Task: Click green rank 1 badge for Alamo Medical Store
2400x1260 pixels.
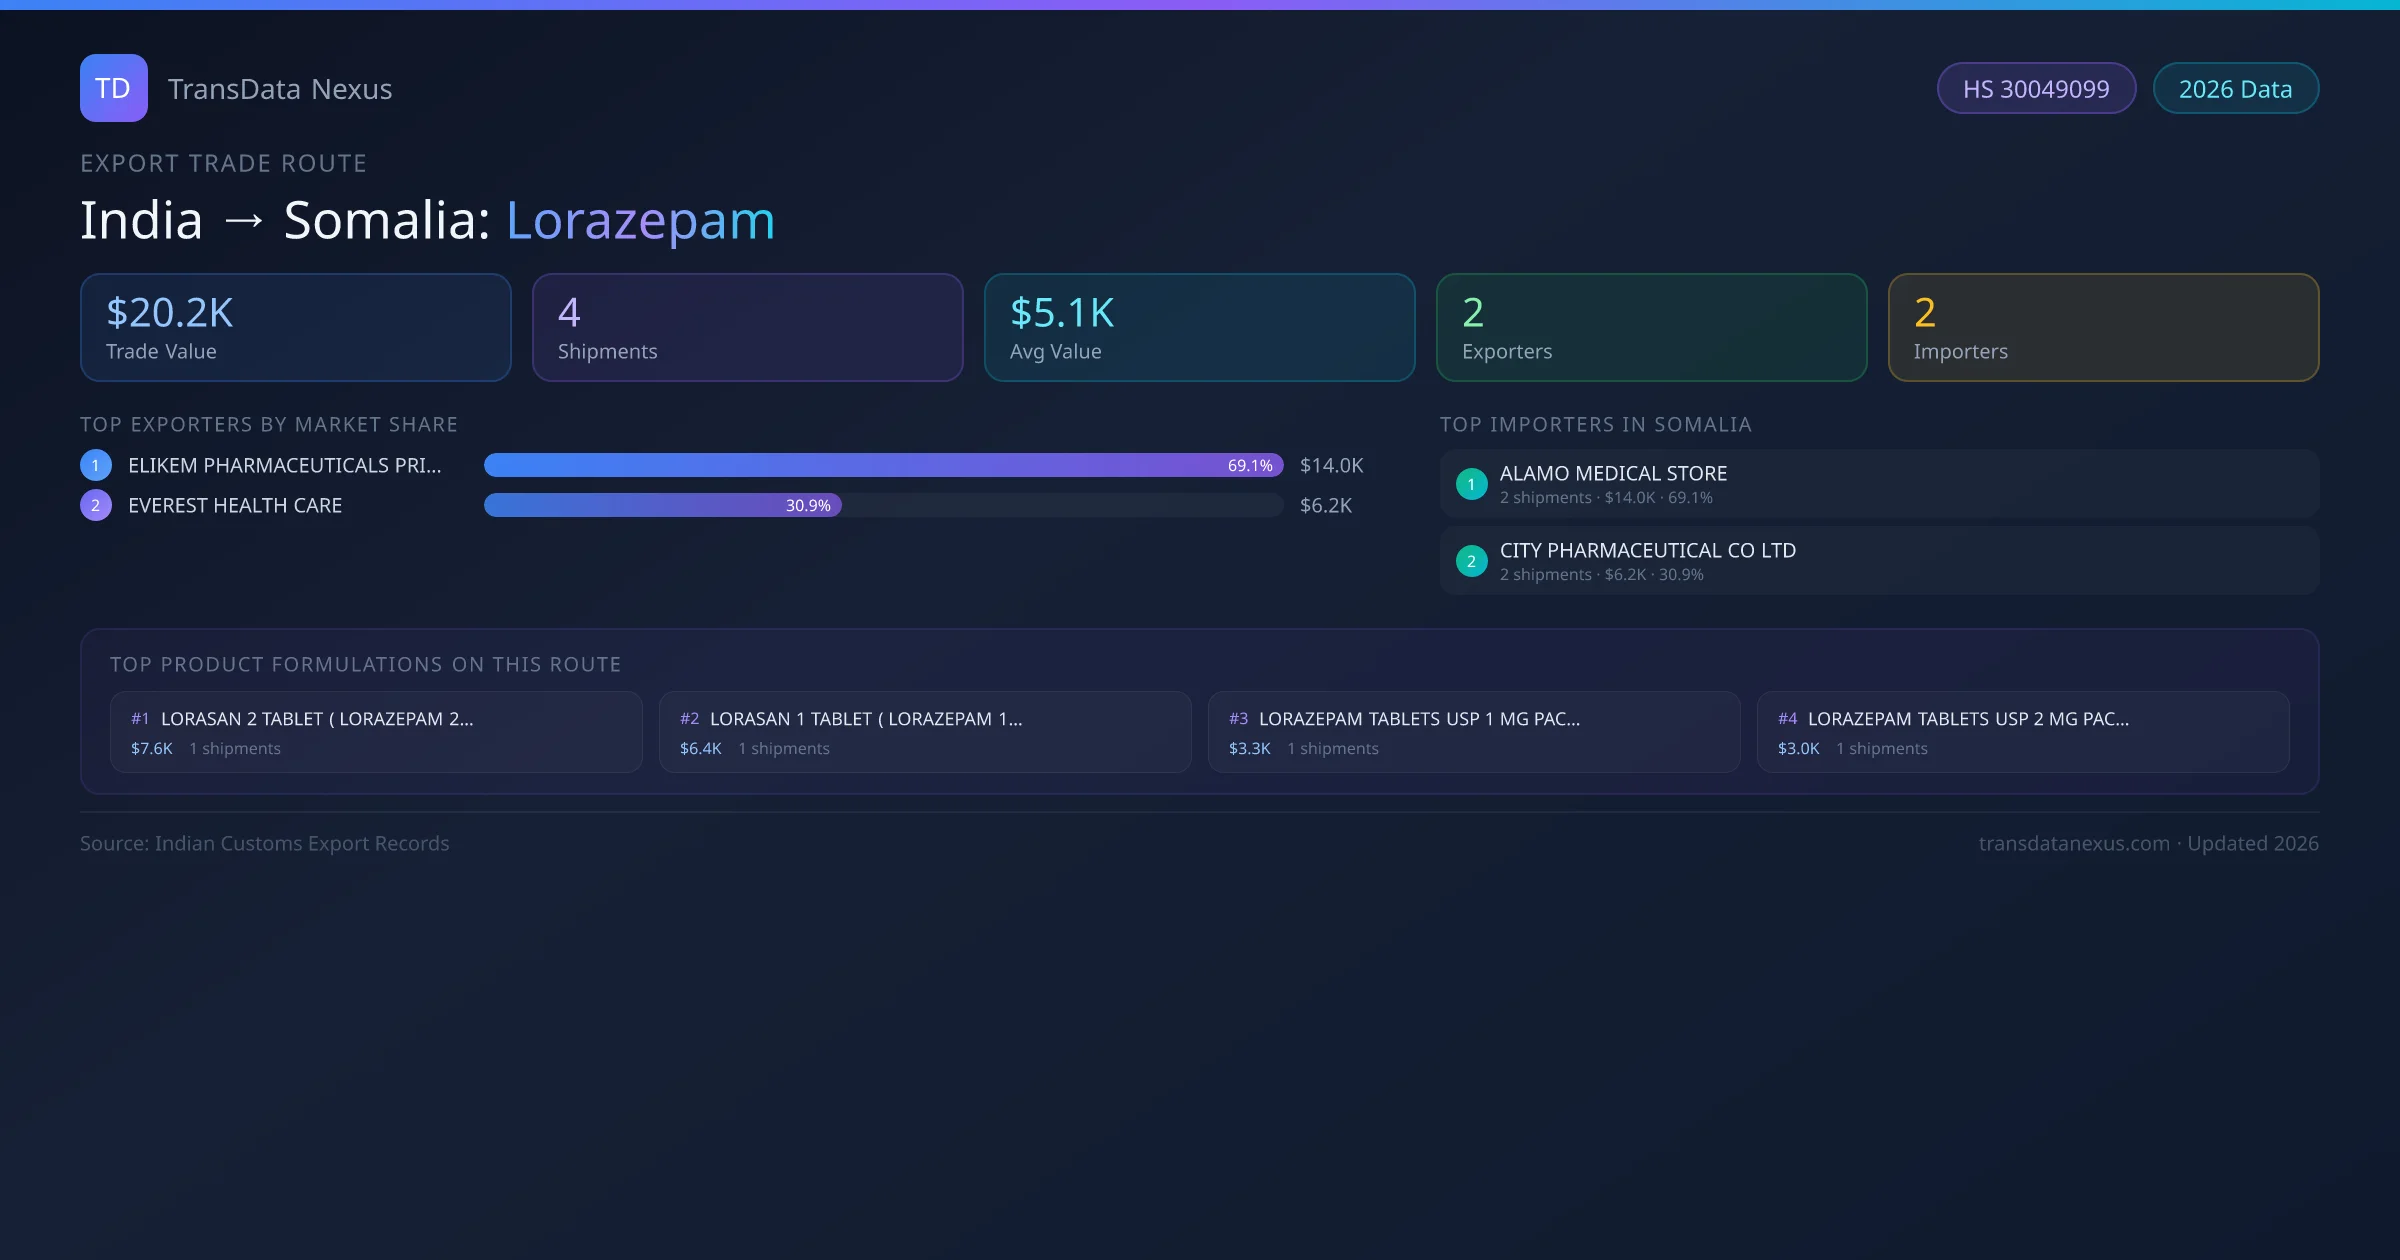Action: pyautogui.click(x=1471, y=484)
